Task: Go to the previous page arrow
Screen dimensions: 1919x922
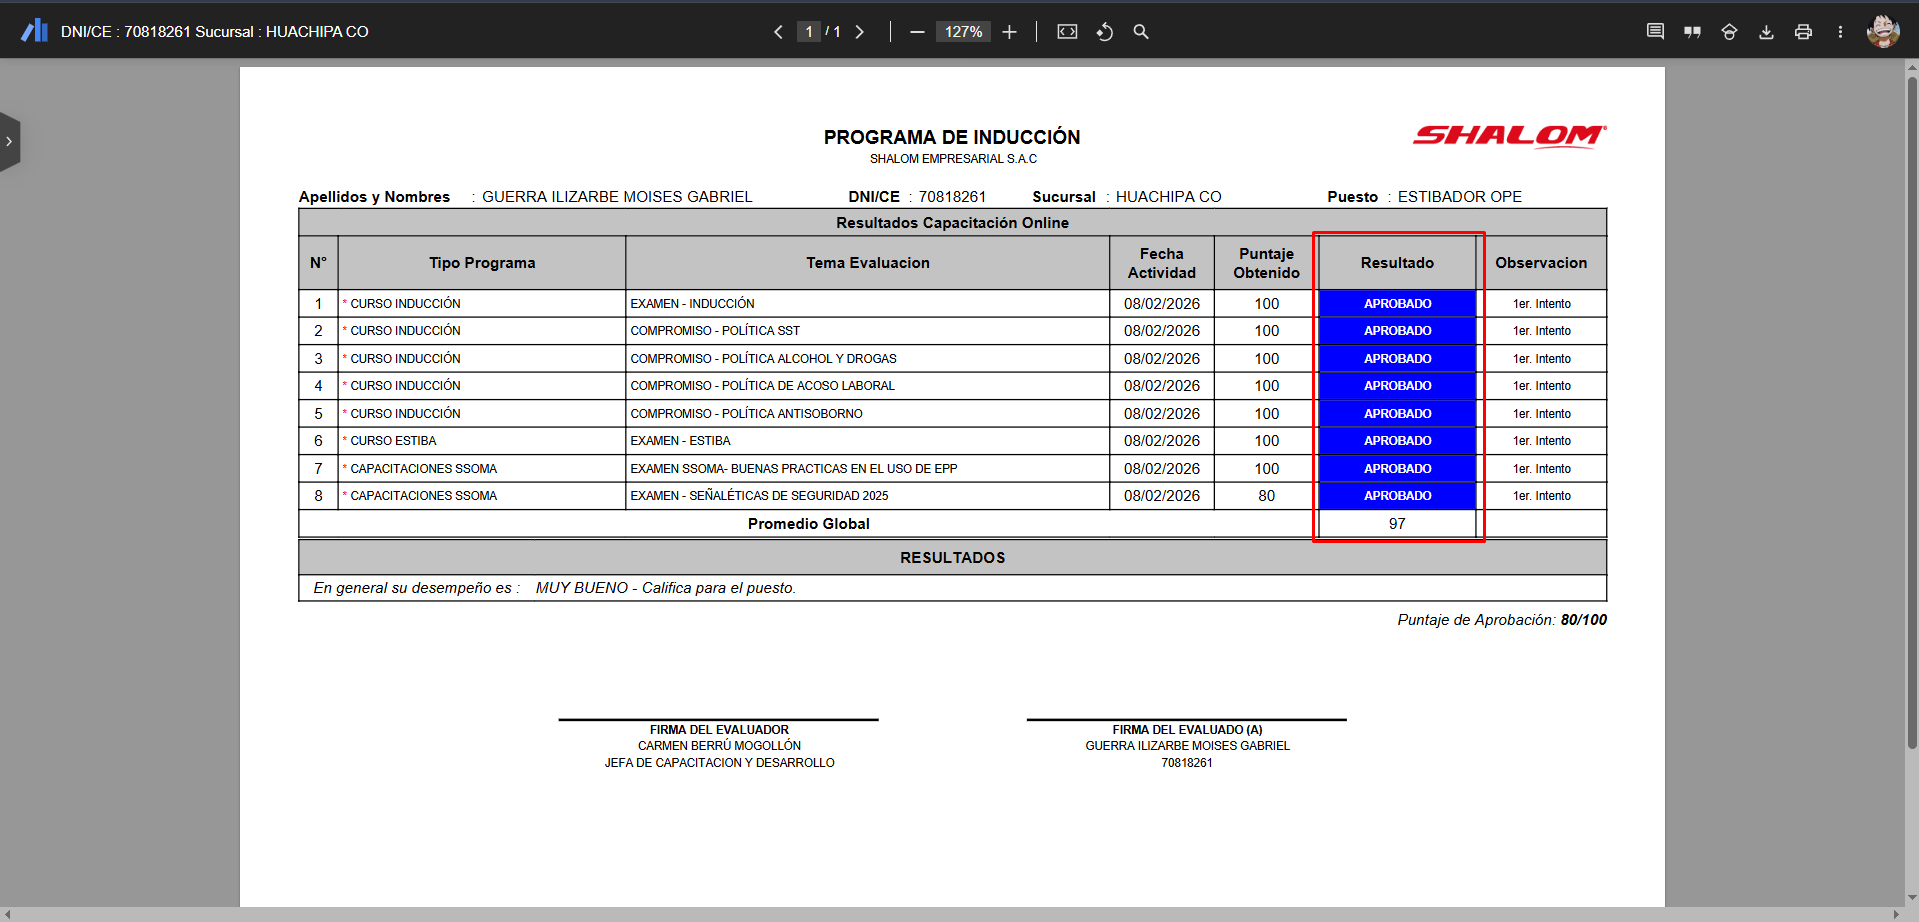Action: click(x=778, y=32)
